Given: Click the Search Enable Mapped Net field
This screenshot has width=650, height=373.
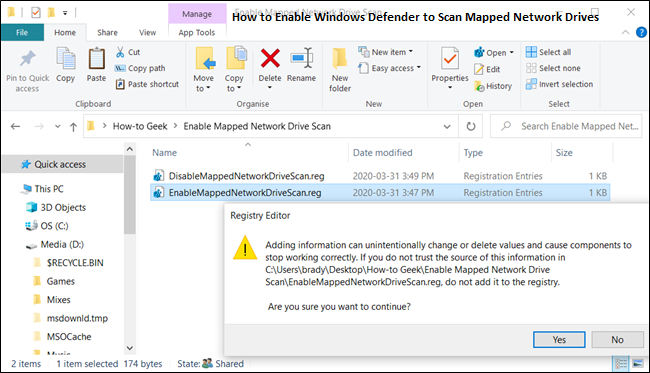Looking at the screenshot, I should [x=566, y=126].
